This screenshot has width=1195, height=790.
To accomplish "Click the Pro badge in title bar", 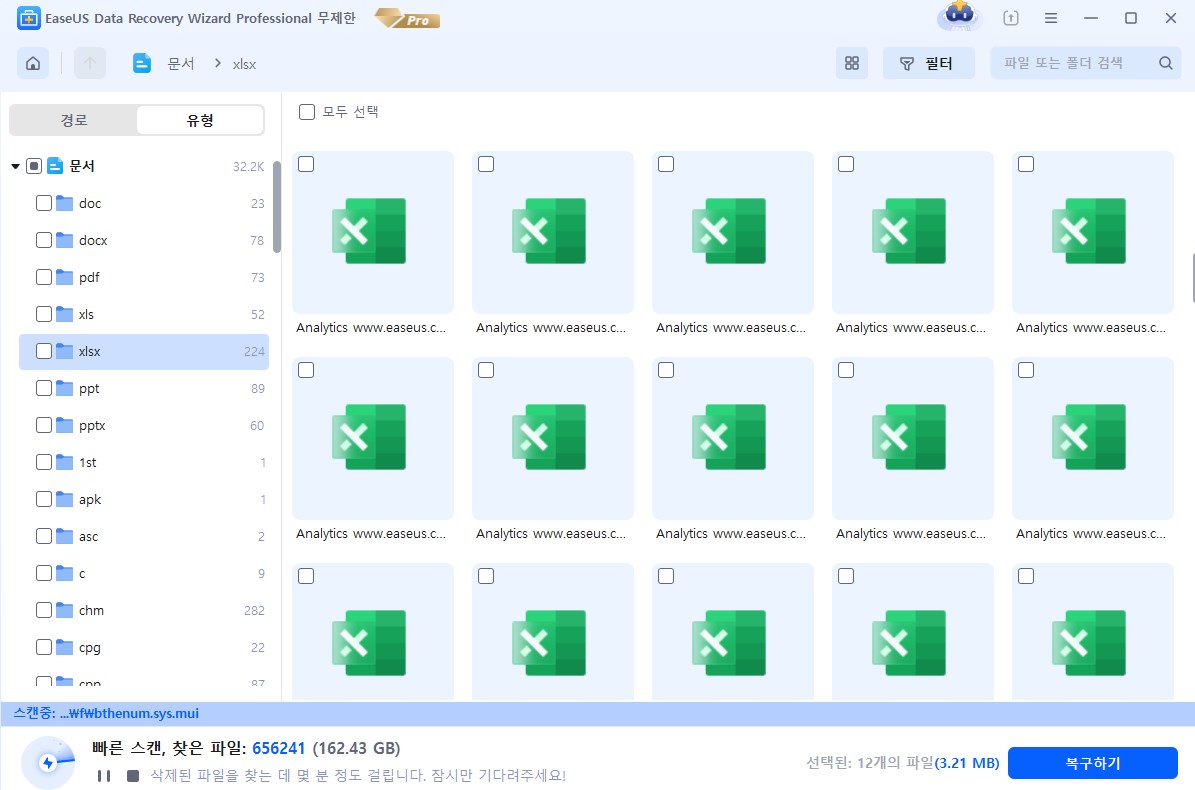I will [408, 18].
